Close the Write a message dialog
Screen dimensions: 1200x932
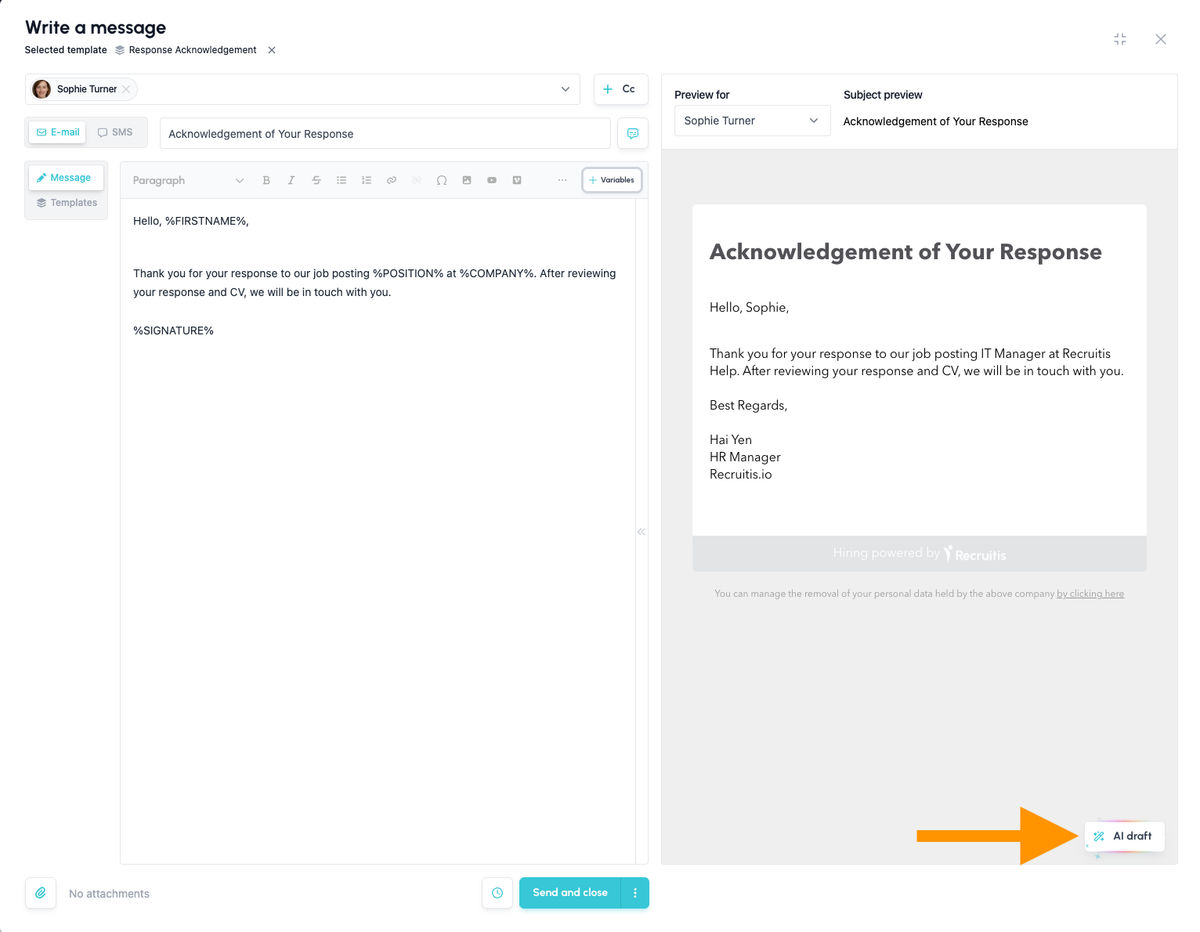coord(1160,39)
